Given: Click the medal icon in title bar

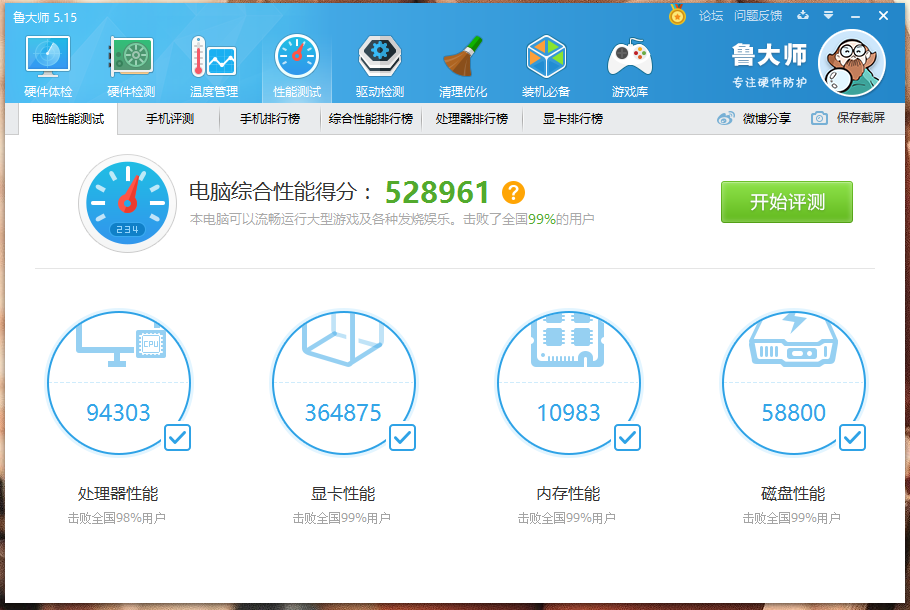Looking at the screenshot, I should [x=677, y=15].
